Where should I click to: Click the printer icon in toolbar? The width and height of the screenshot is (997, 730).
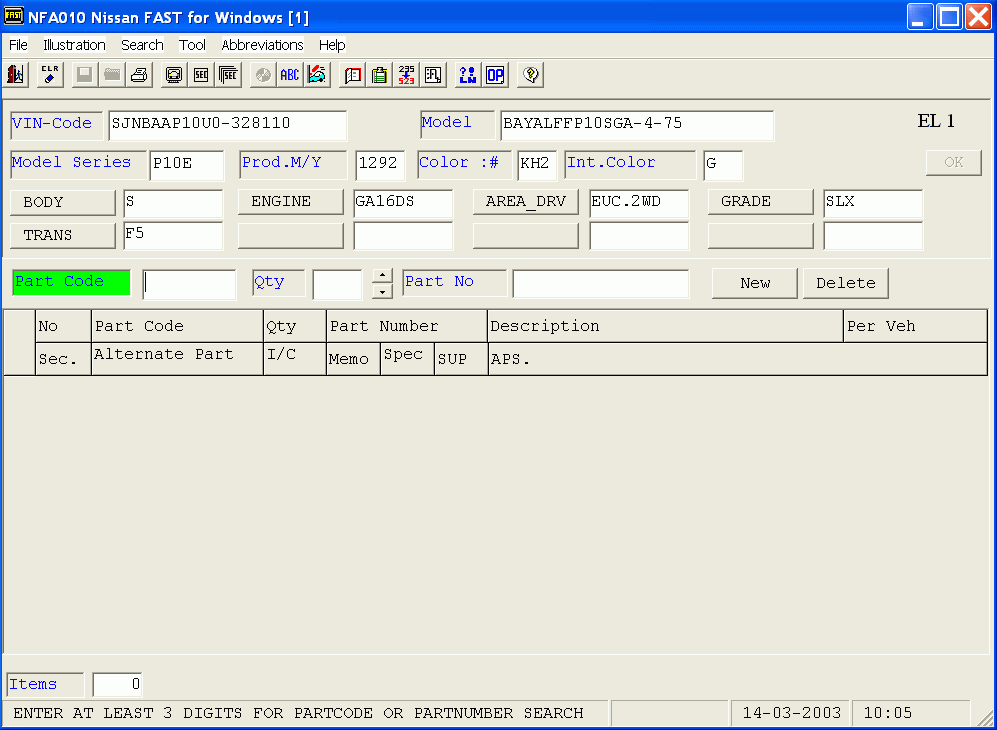point(139,75)
